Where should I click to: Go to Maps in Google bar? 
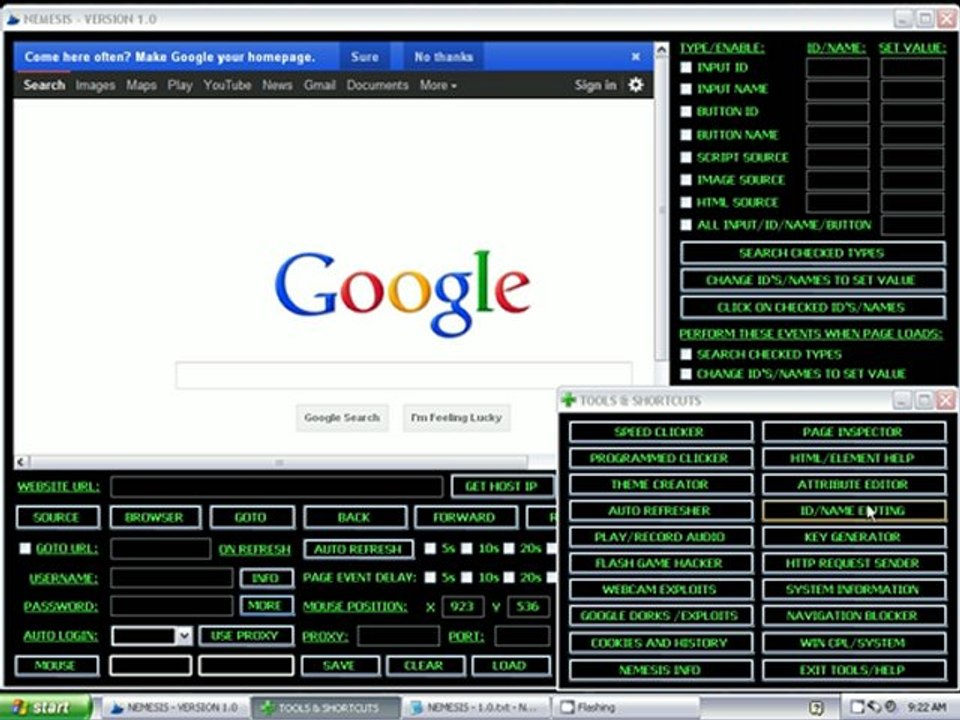141,85
